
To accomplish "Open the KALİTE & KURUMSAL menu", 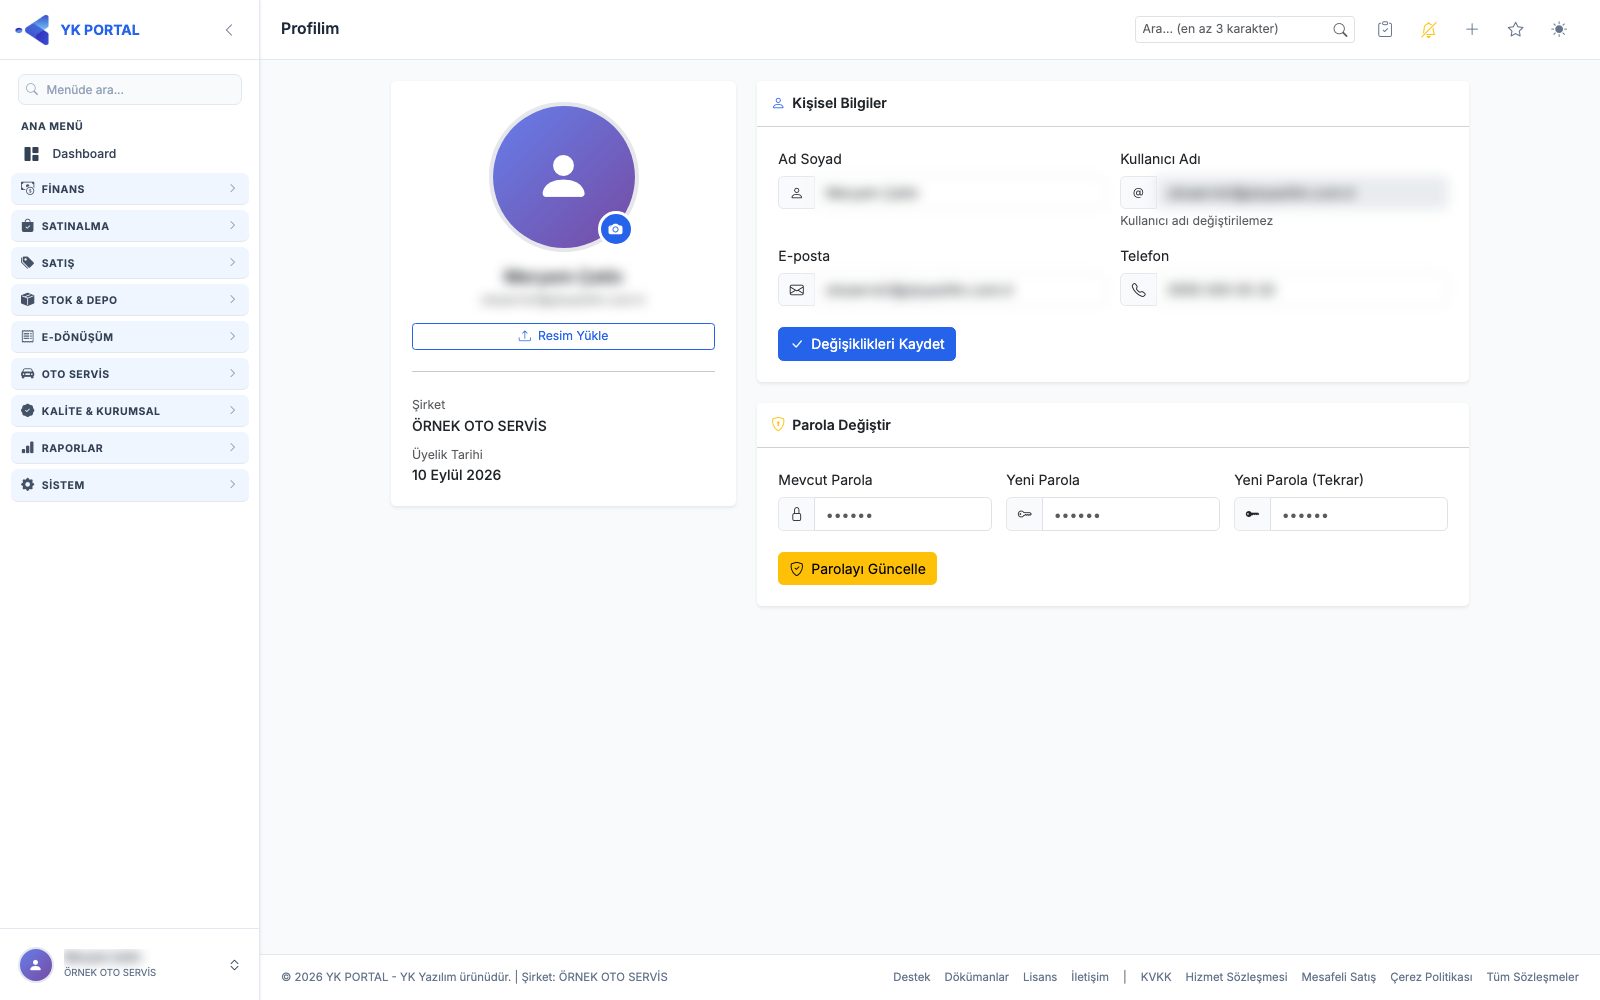I will point(130,411).
